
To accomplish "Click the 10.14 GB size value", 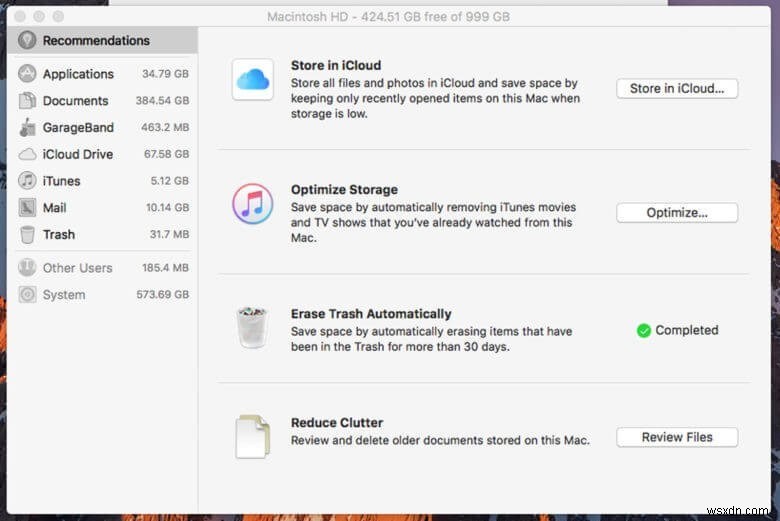I will [167, 208].
